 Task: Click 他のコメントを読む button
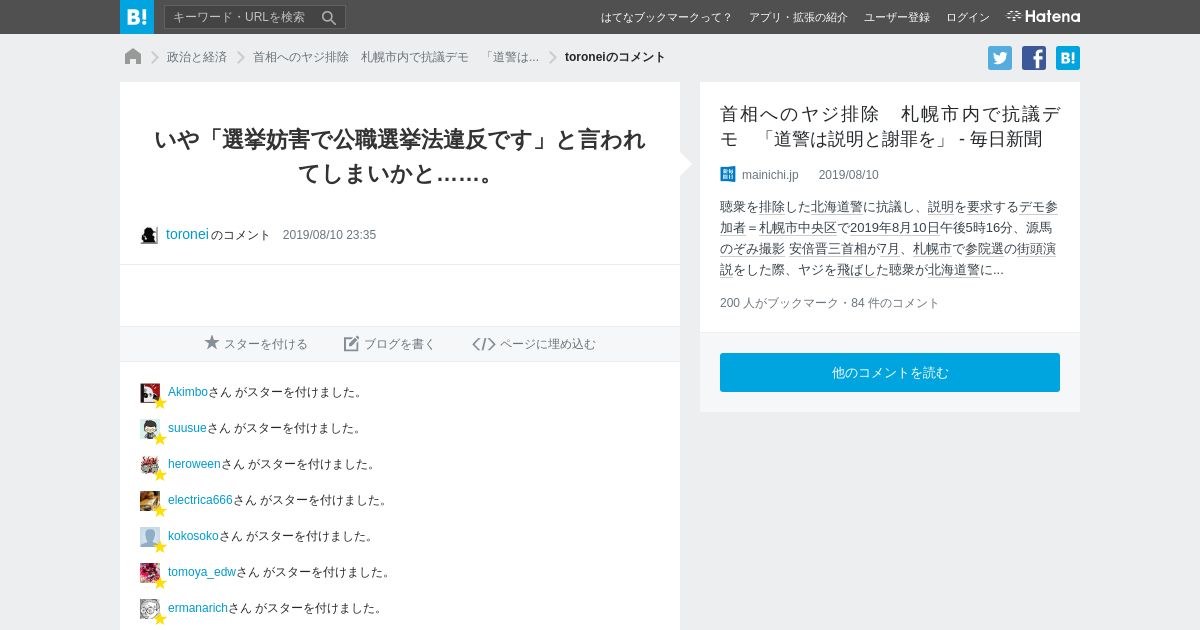[x=890, y=372]
